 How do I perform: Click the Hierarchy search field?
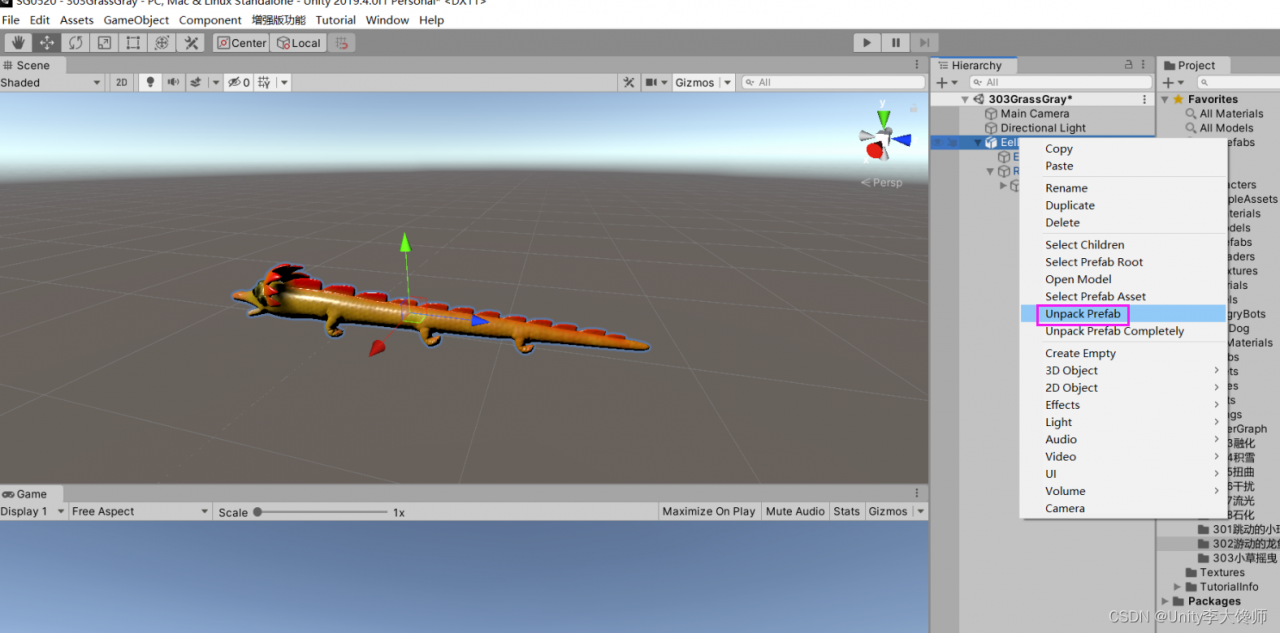1060,82
